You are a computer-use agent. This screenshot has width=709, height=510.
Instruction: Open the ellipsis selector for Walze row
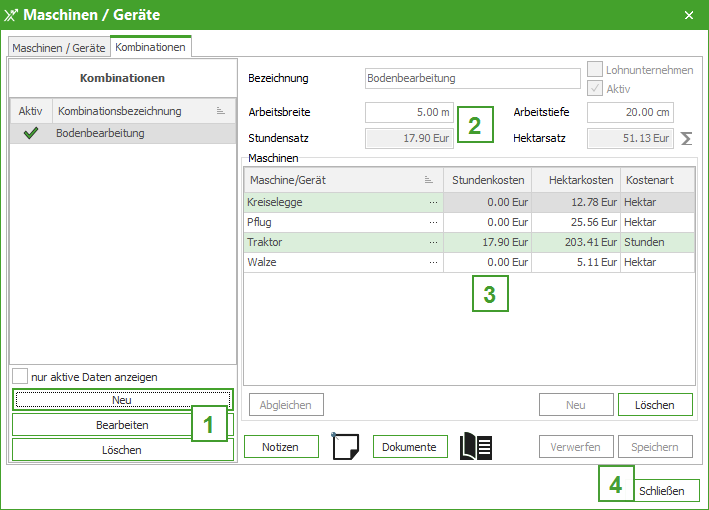[x=433, y=262]
